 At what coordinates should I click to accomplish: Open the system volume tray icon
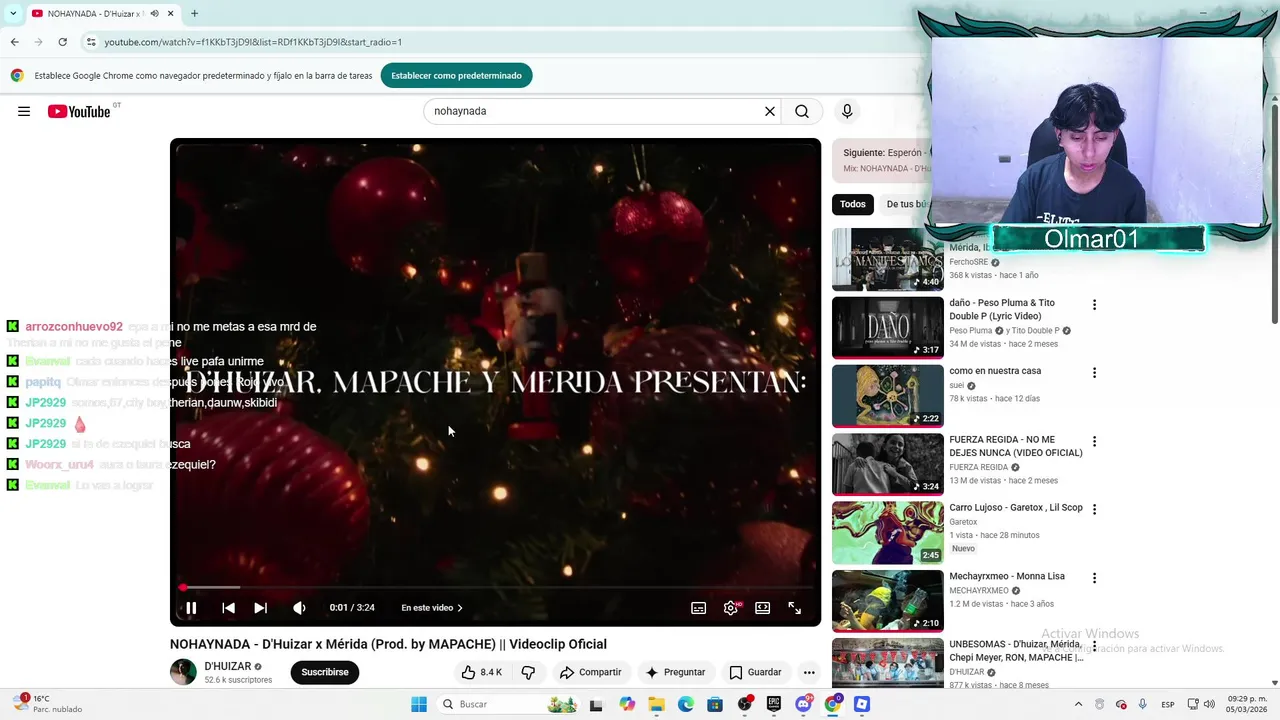point(1209,704)
